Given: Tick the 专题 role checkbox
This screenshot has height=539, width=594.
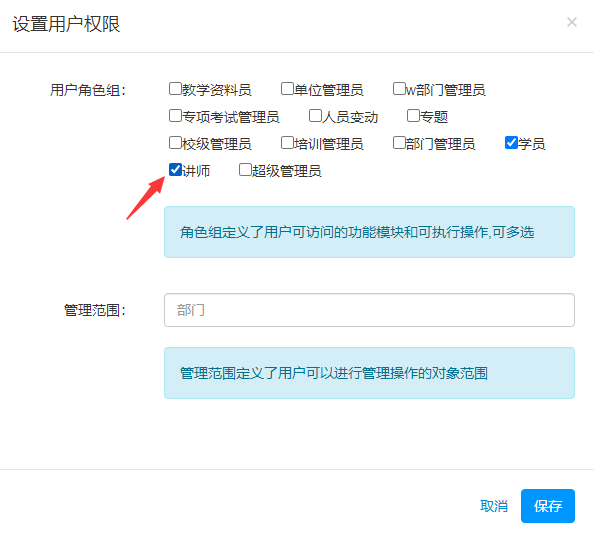Looking at the screenshot, I should tap(413, 116).
